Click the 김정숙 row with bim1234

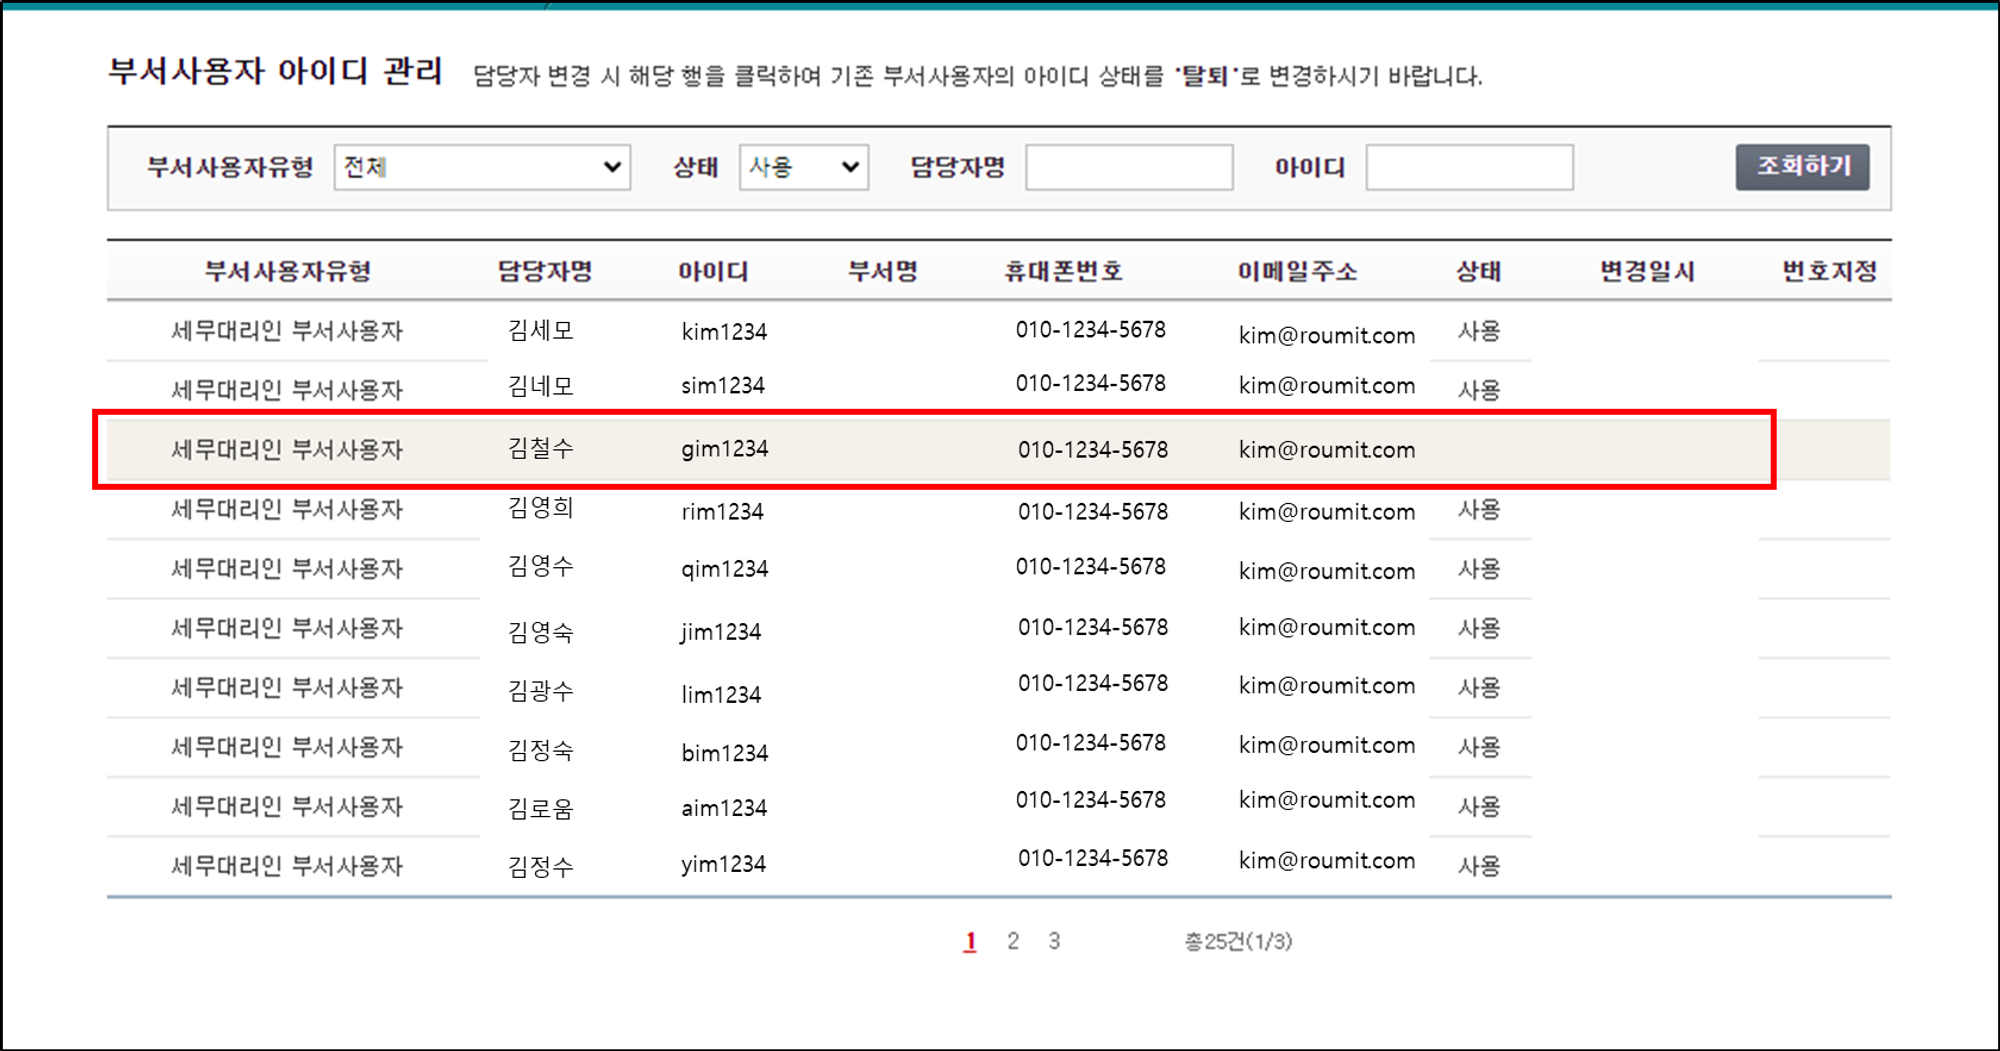tap(724, 753)
